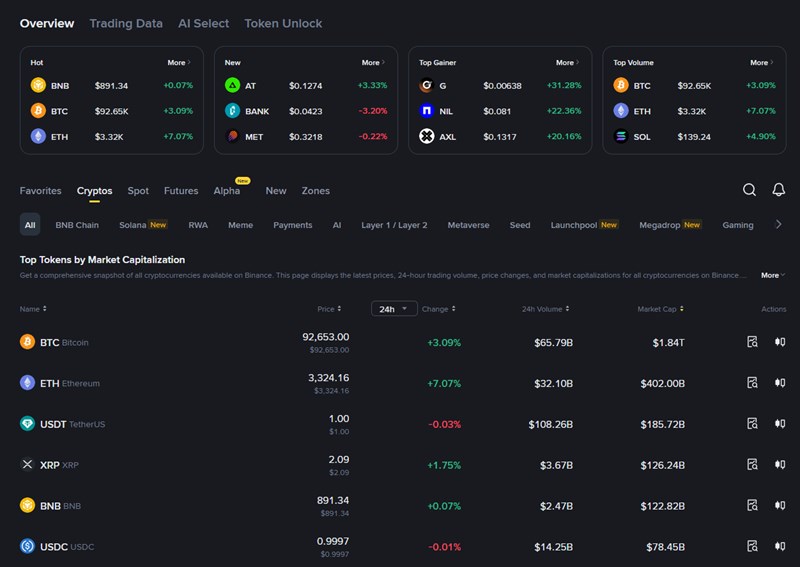Sort the table by Price column
The height and width of the screenshot is (567, 800).
(329, 309)
